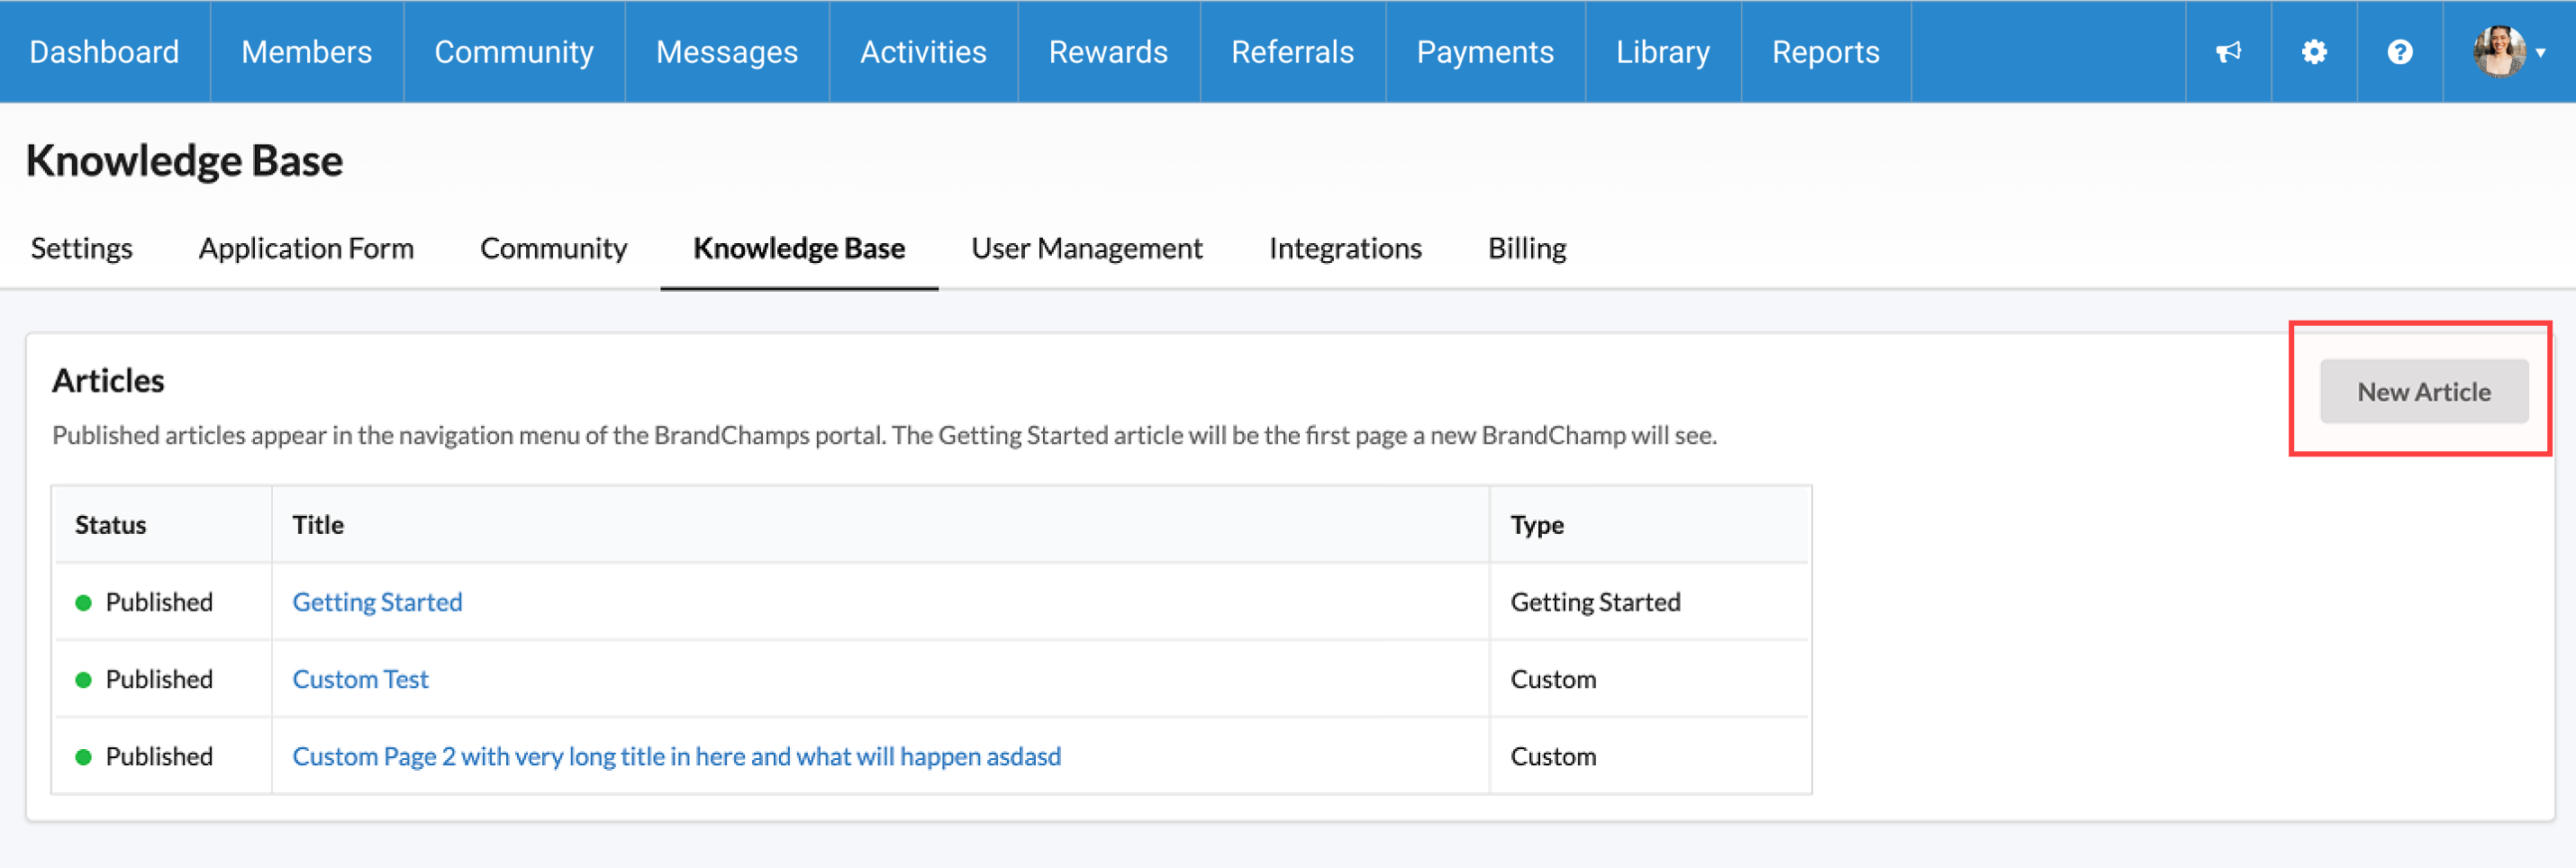Screen dimensions: 2576x868
Task: Switch to the Settings tab
Action: tap(81, 248)
